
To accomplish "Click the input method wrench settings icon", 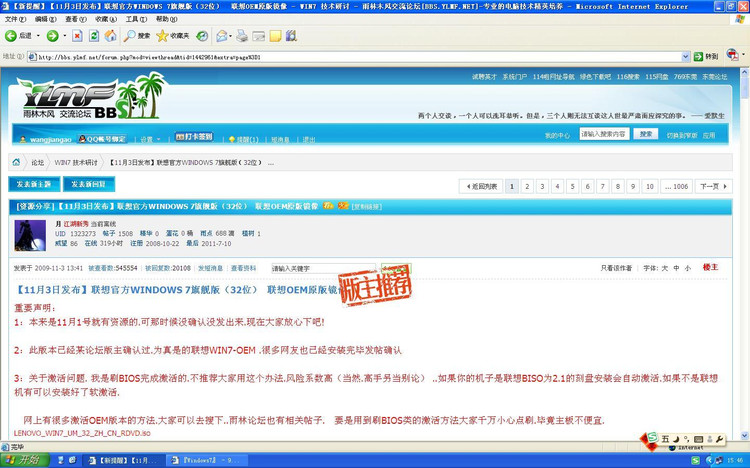I will click(719, 439).
